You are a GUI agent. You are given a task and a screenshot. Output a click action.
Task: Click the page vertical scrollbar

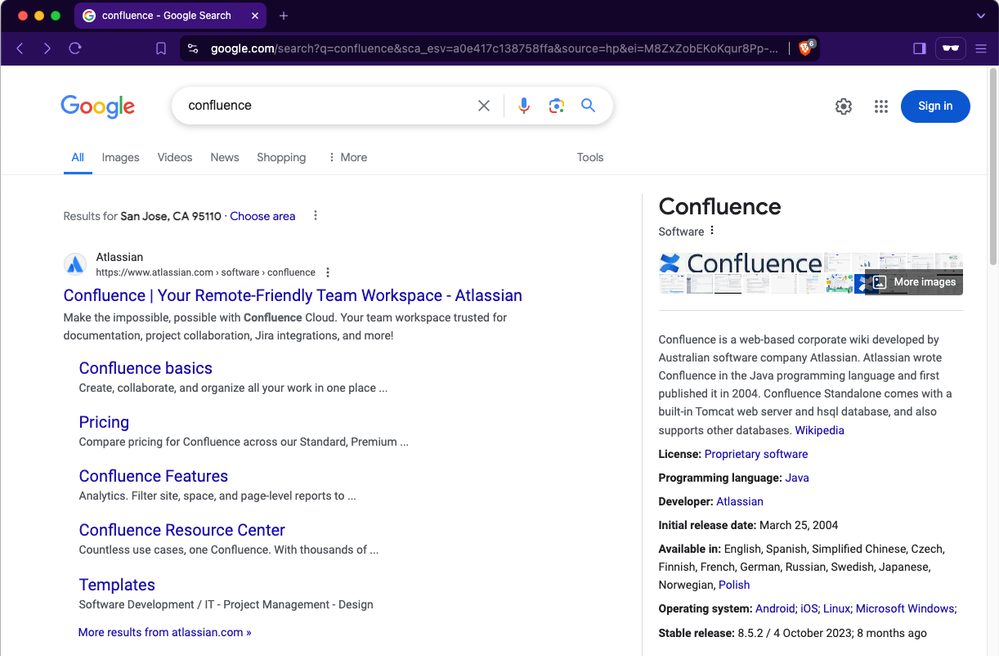click(993, 167)
